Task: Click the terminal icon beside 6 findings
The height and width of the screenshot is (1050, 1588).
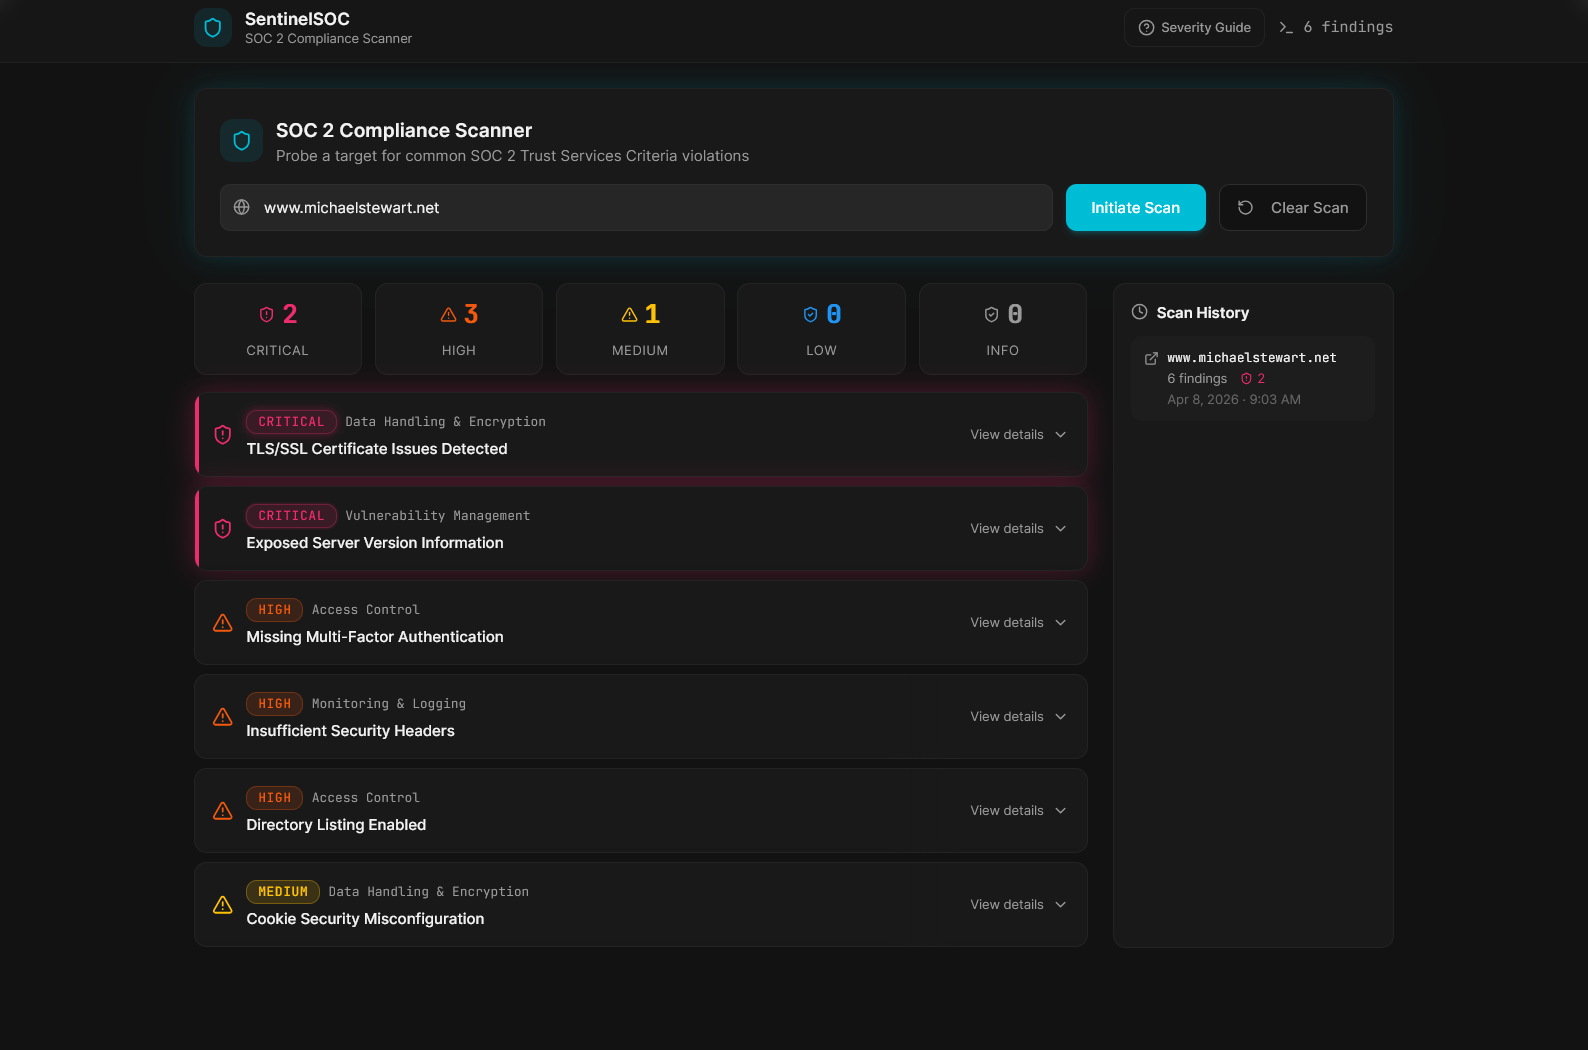Action: coord(1286,28)
